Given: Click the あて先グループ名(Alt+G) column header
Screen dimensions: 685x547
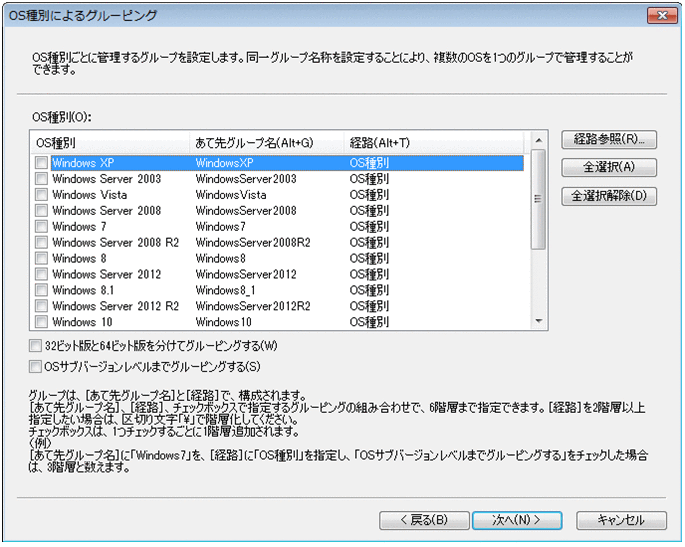Looking at the screenshot, I should [266, 143].
